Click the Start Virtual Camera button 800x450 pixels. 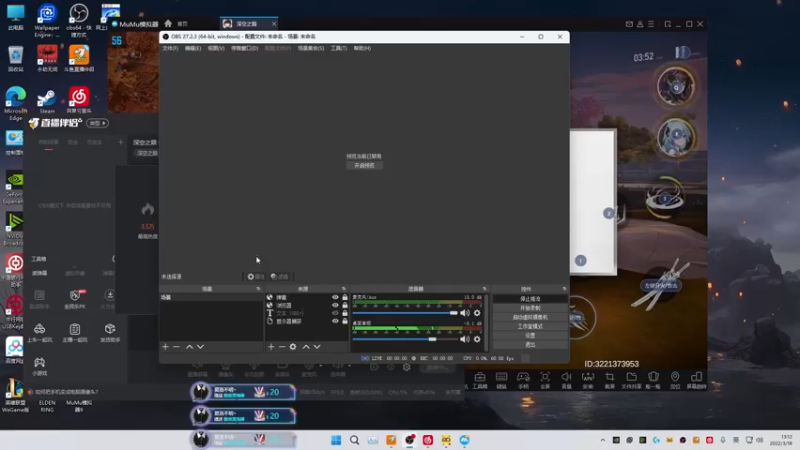530,317
